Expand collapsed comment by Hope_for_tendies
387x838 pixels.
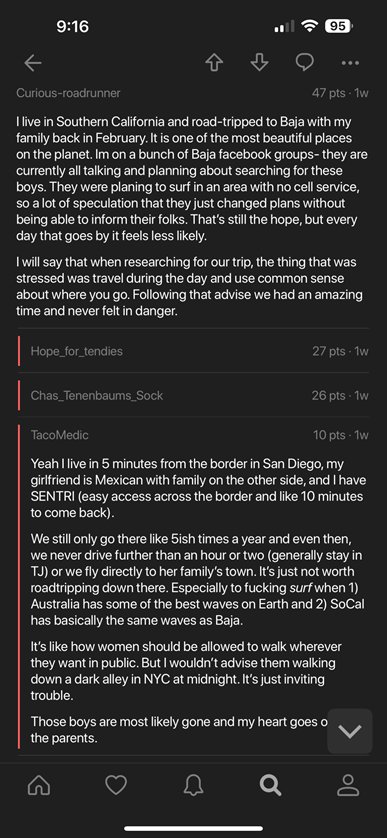pyautogui.click(x=194, y=351)
